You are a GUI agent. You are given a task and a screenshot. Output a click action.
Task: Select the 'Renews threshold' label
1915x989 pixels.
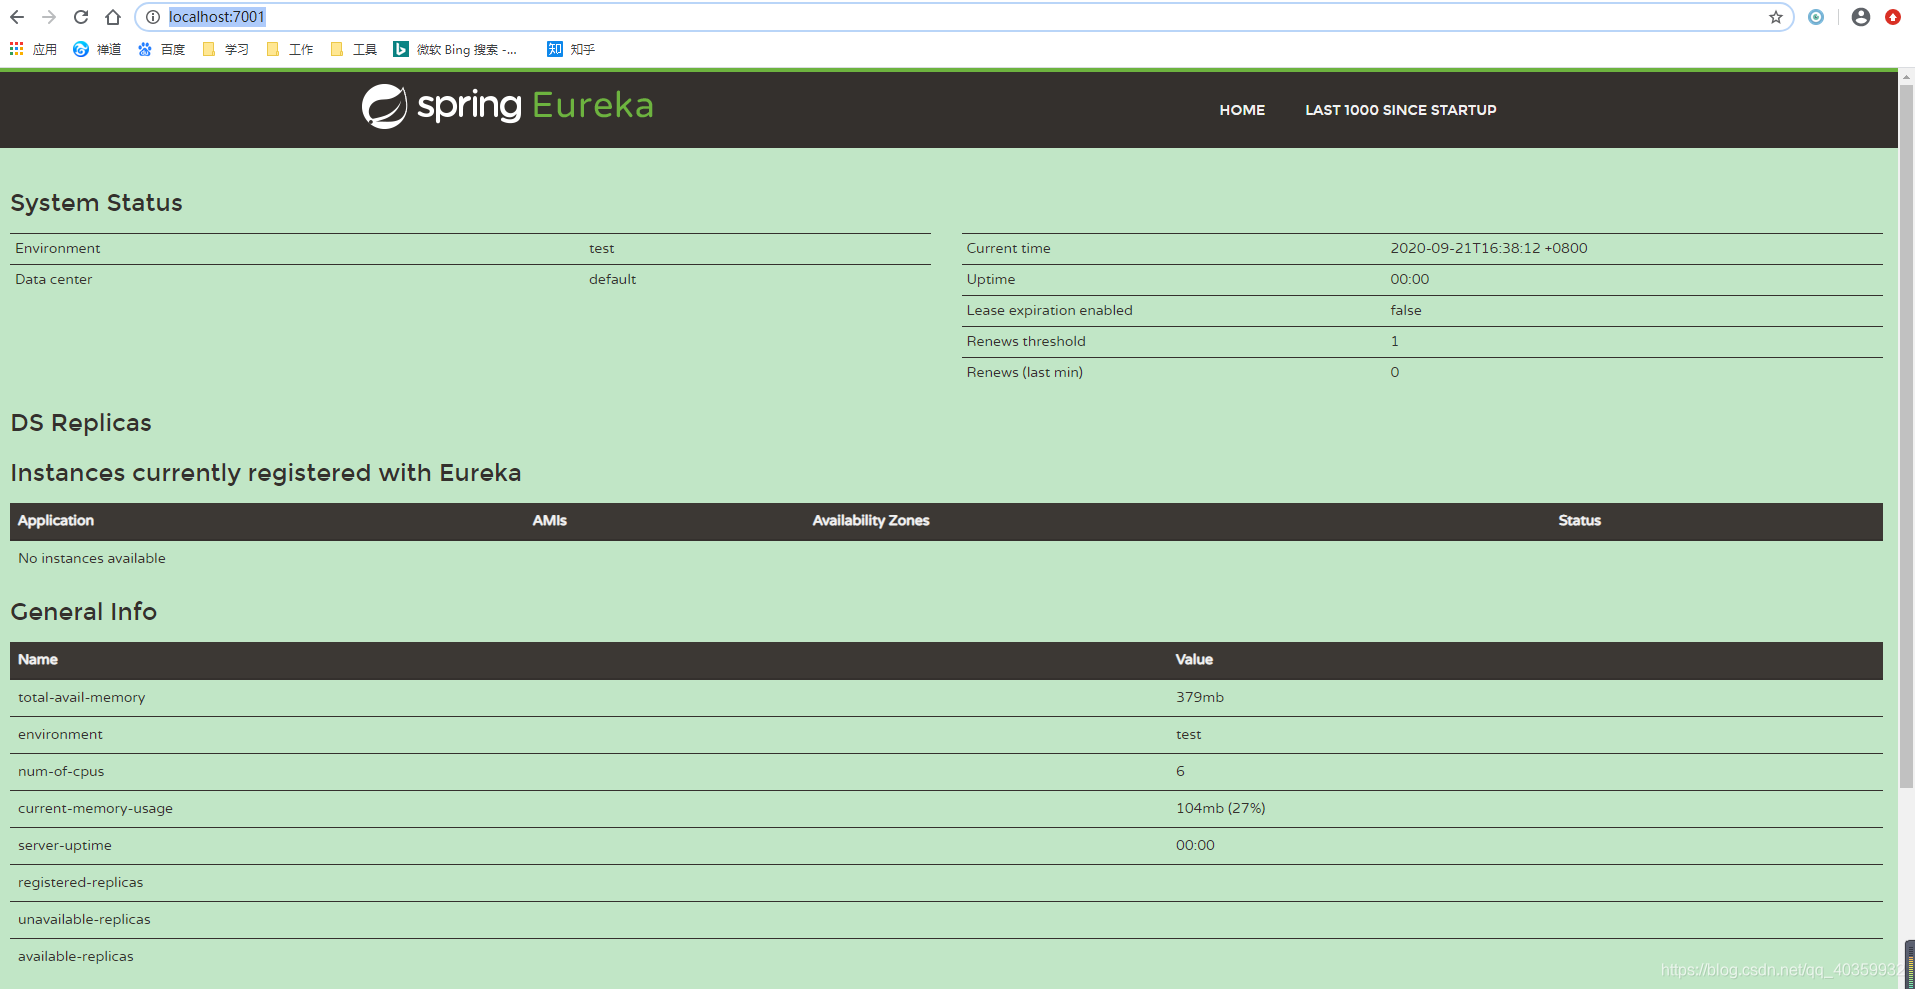(x=1026, y=341)
